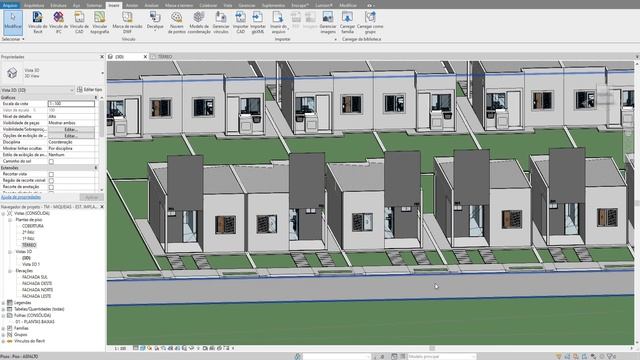The height and width of the screenshot is (360, 640).
Task: Expand the Grupos tree node
Action: pos(3,335)
